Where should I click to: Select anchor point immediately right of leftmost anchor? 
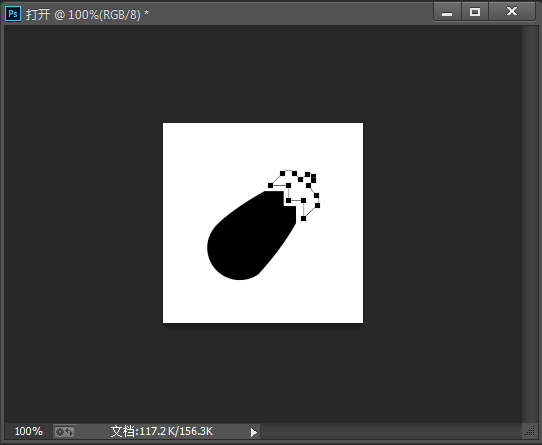click(x=288, y=186)
